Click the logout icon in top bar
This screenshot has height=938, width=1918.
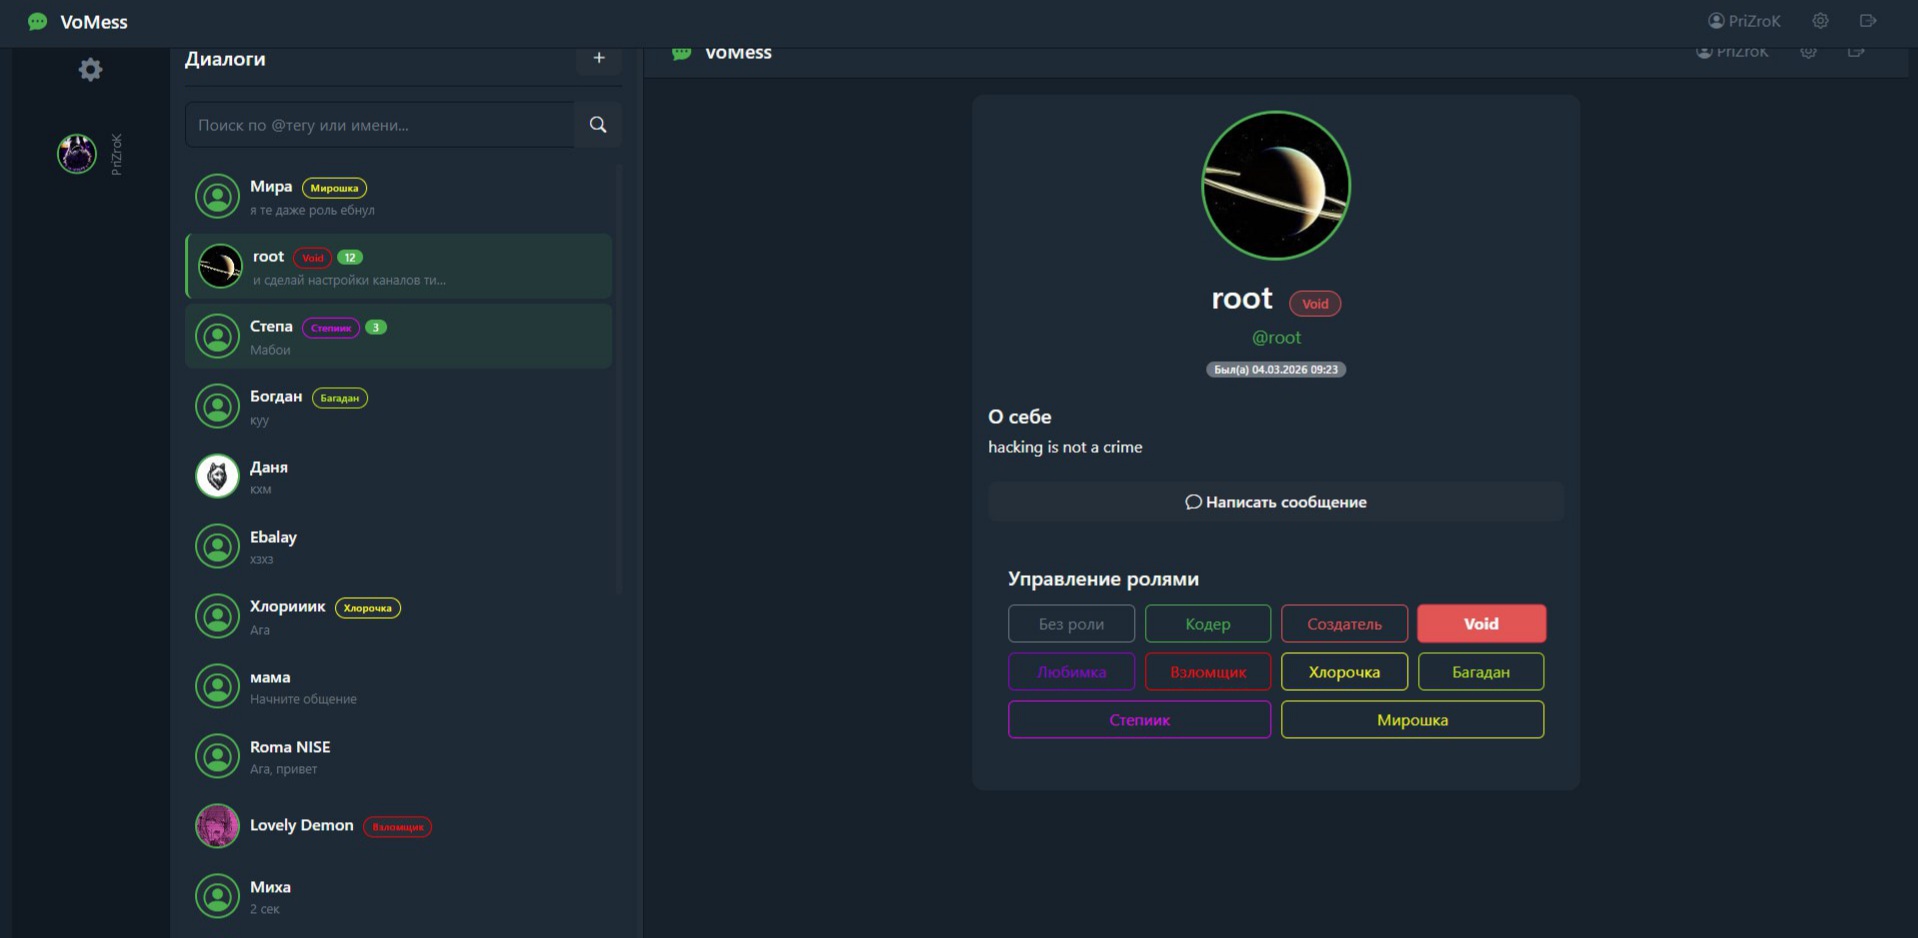[1867, 21]
